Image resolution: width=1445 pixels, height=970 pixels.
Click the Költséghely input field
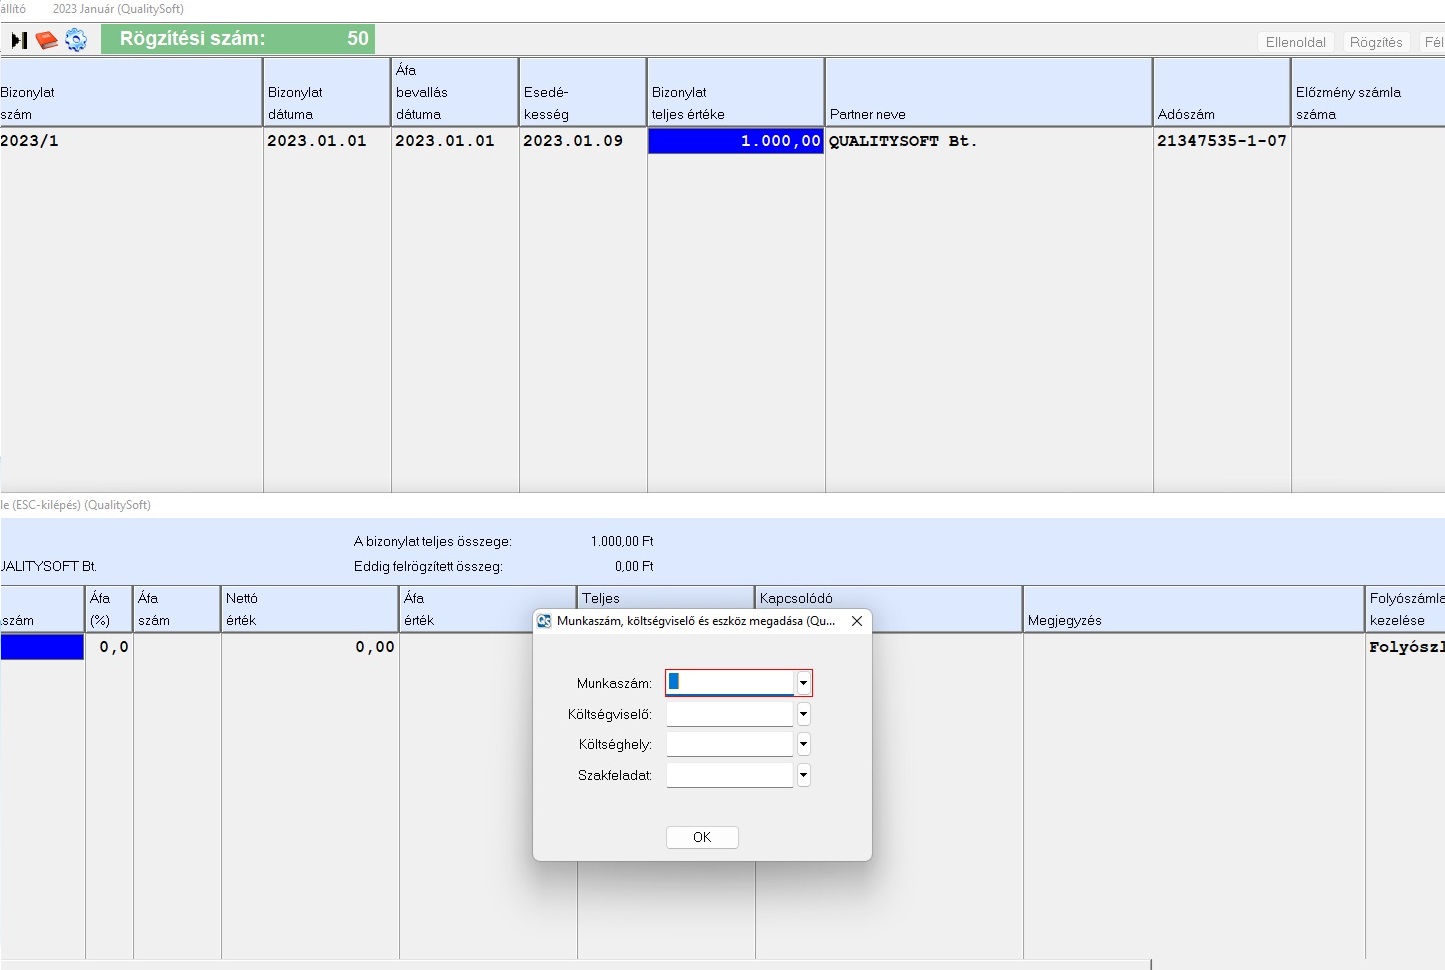[730, 744]
